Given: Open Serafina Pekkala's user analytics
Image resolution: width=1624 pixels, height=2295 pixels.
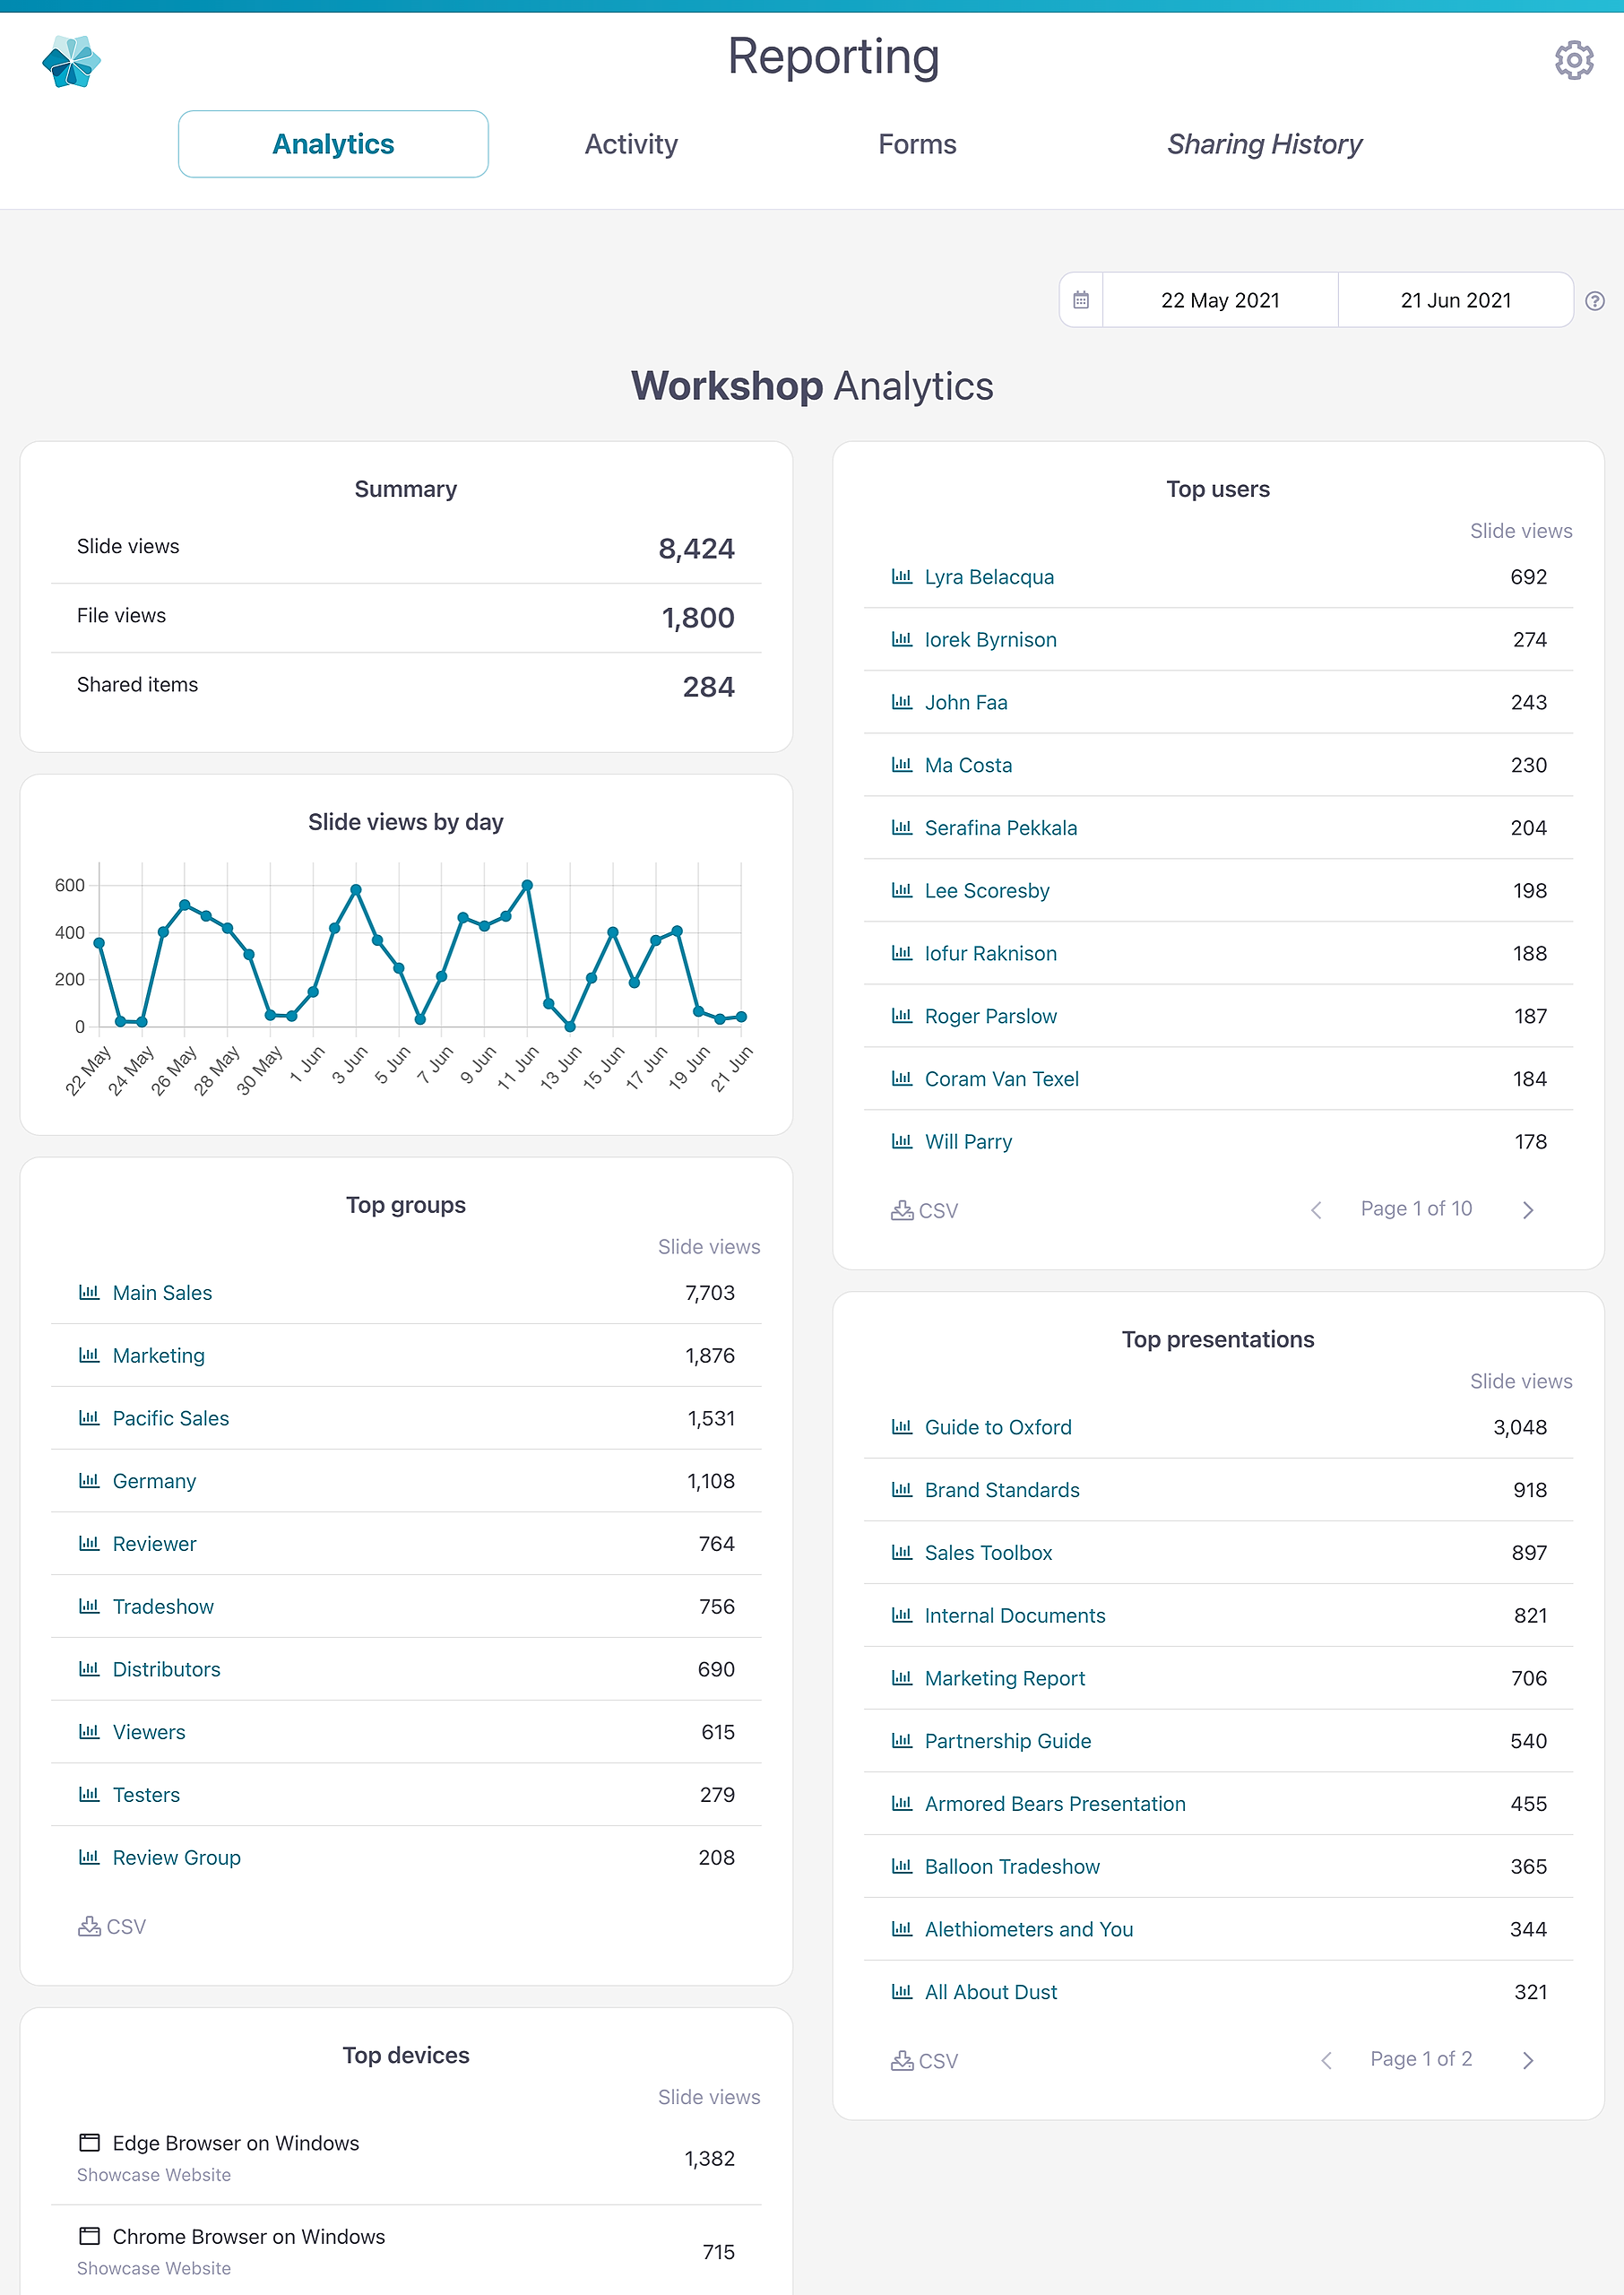Looking at the screenshot, I should click(x=1001, y=828).
